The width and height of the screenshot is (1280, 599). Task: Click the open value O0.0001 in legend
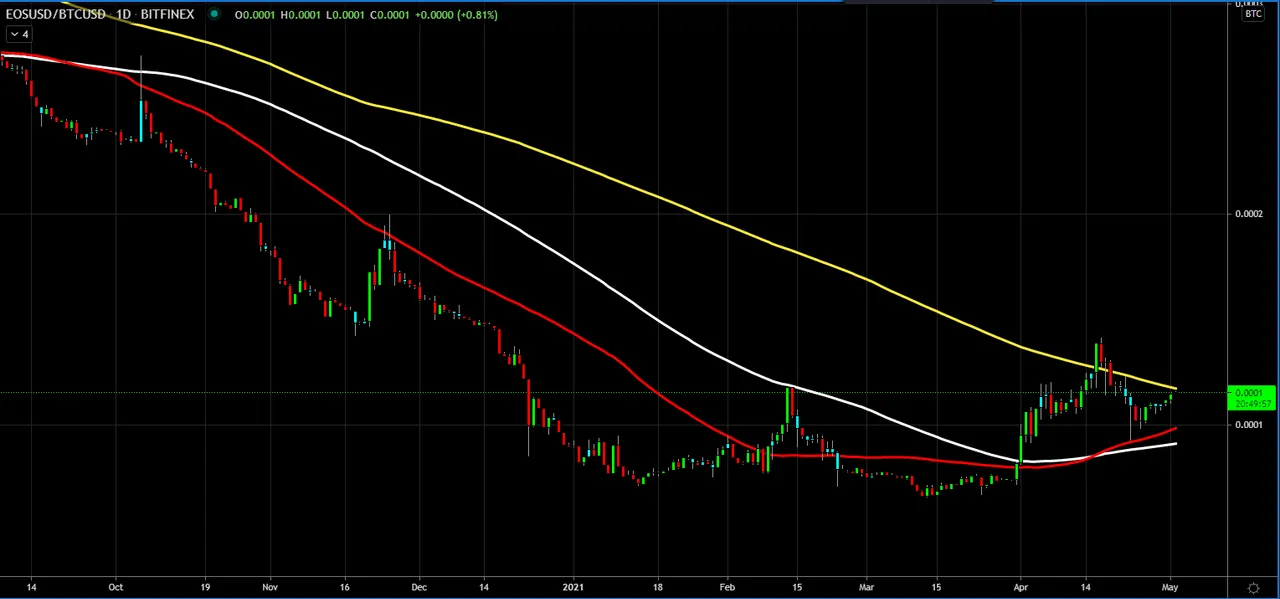[x=255, y=15]
